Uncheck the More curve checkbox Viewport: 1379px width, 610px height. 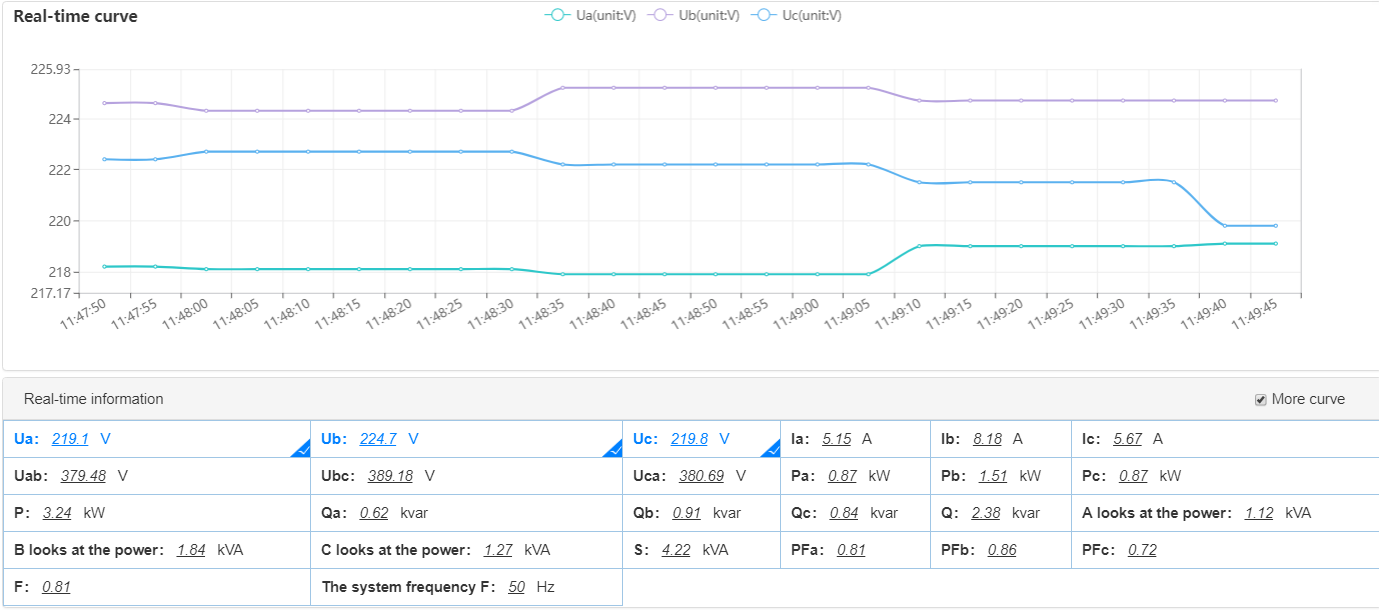[x=1261, y=400]
